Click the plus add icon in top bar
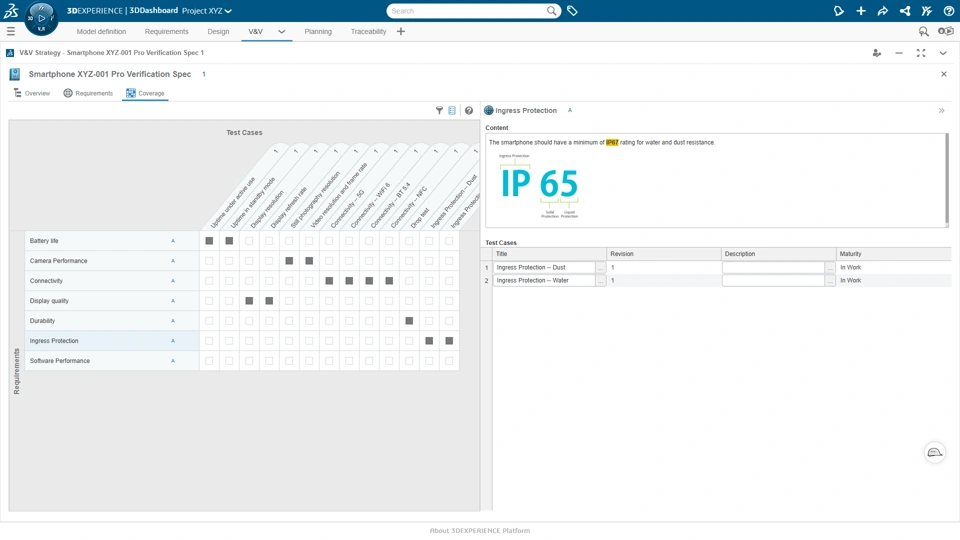 point(861,10)
